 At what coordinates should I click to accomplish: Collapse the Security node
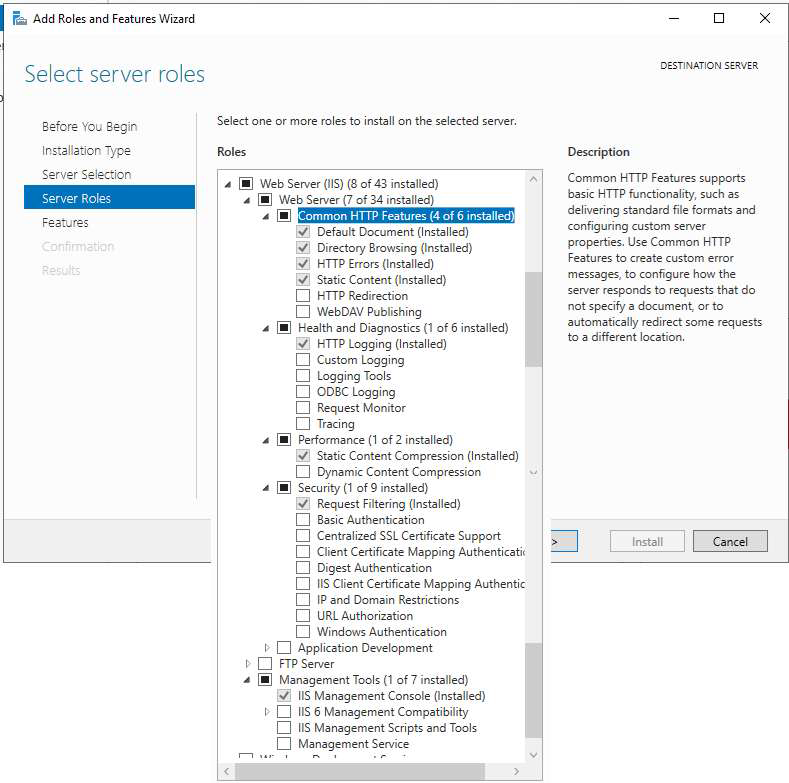click(x=267, y=488)
